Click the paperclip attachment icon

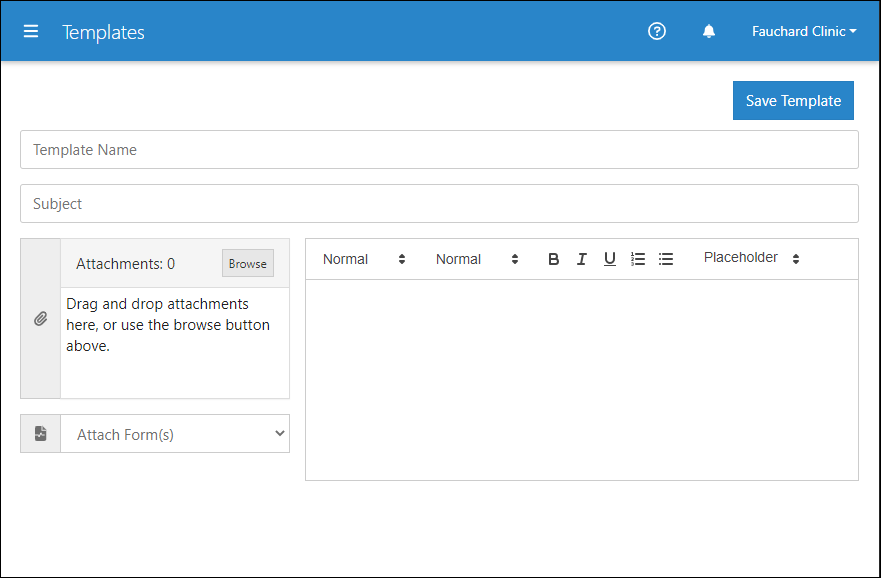[x=40, y=318]
